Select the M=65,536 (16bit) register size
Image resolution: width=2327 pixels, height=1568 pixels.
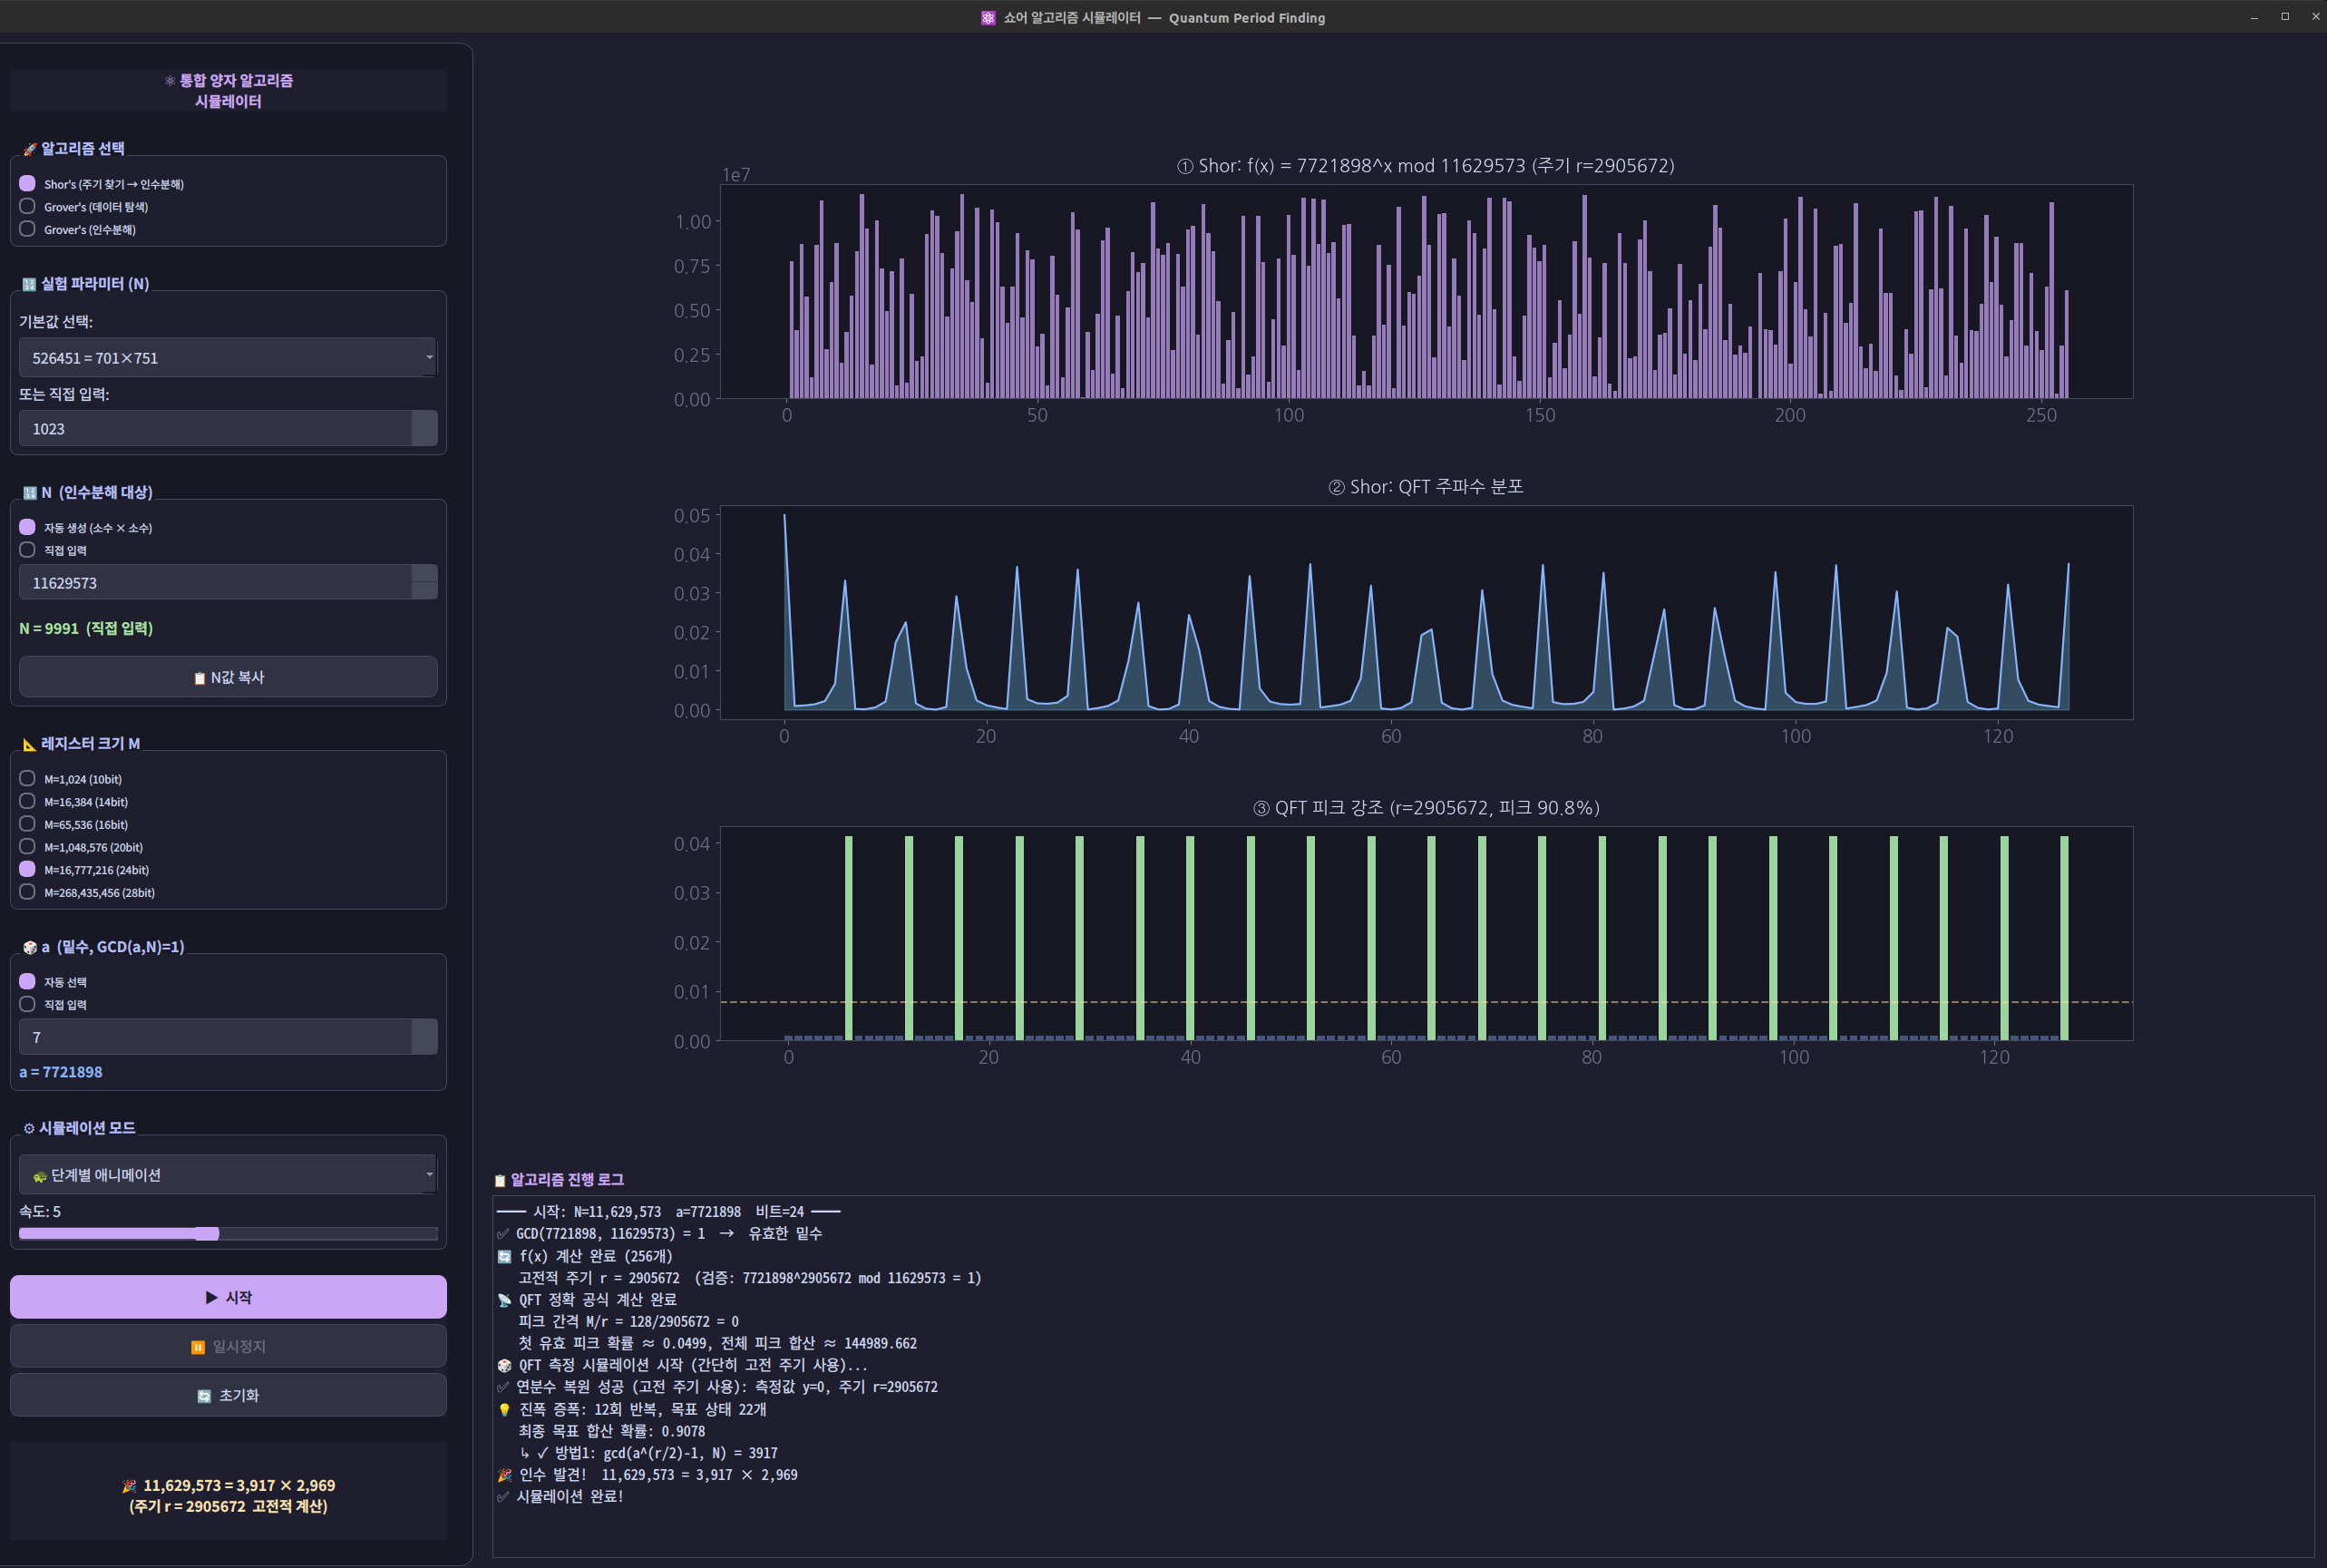[28, 824]
